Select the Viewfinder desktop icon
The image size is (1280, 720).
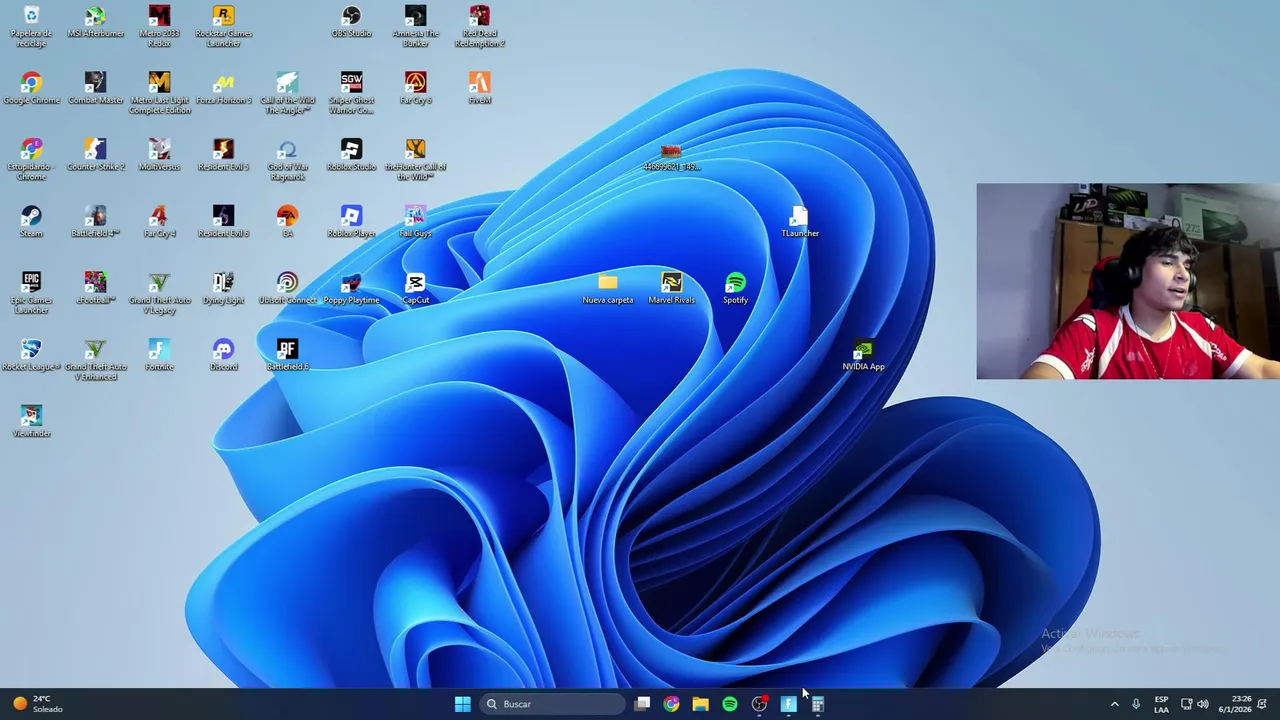31,421
